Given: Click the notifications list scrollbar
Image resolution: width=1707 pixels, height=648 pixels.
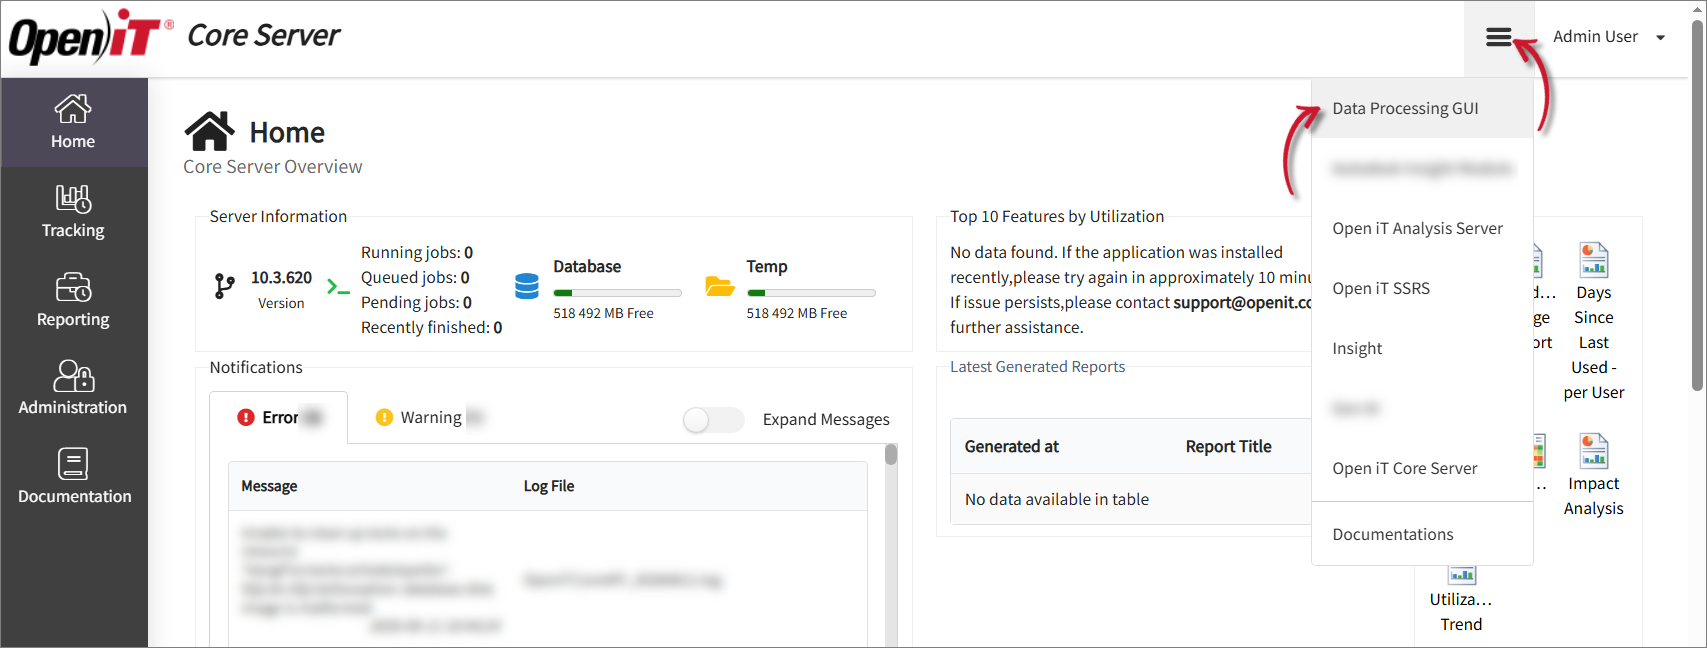Looking at the screenshot, I should pyautogui.click(x=891, y=456).
